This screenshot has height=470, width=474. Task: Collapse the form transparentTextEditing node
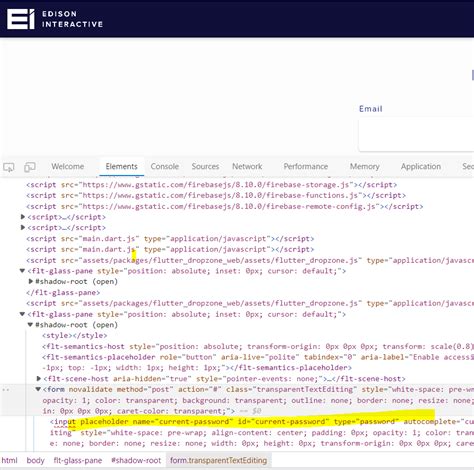(x=38, y=389)
